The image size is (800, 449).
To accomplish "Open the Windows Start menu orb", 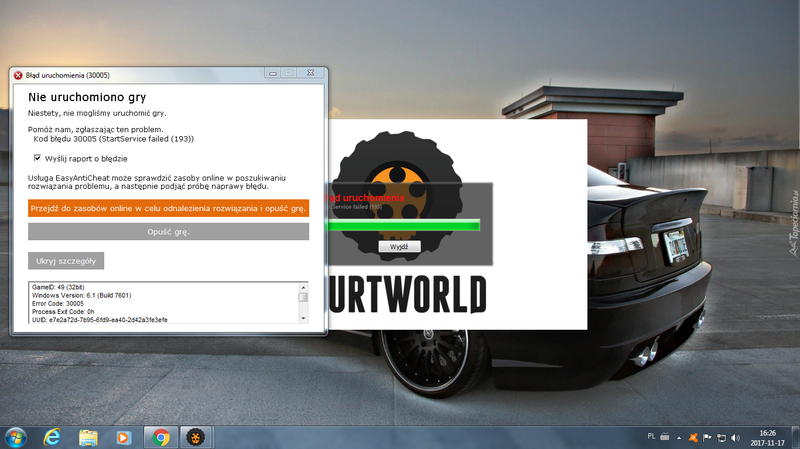I will (15, 438).
